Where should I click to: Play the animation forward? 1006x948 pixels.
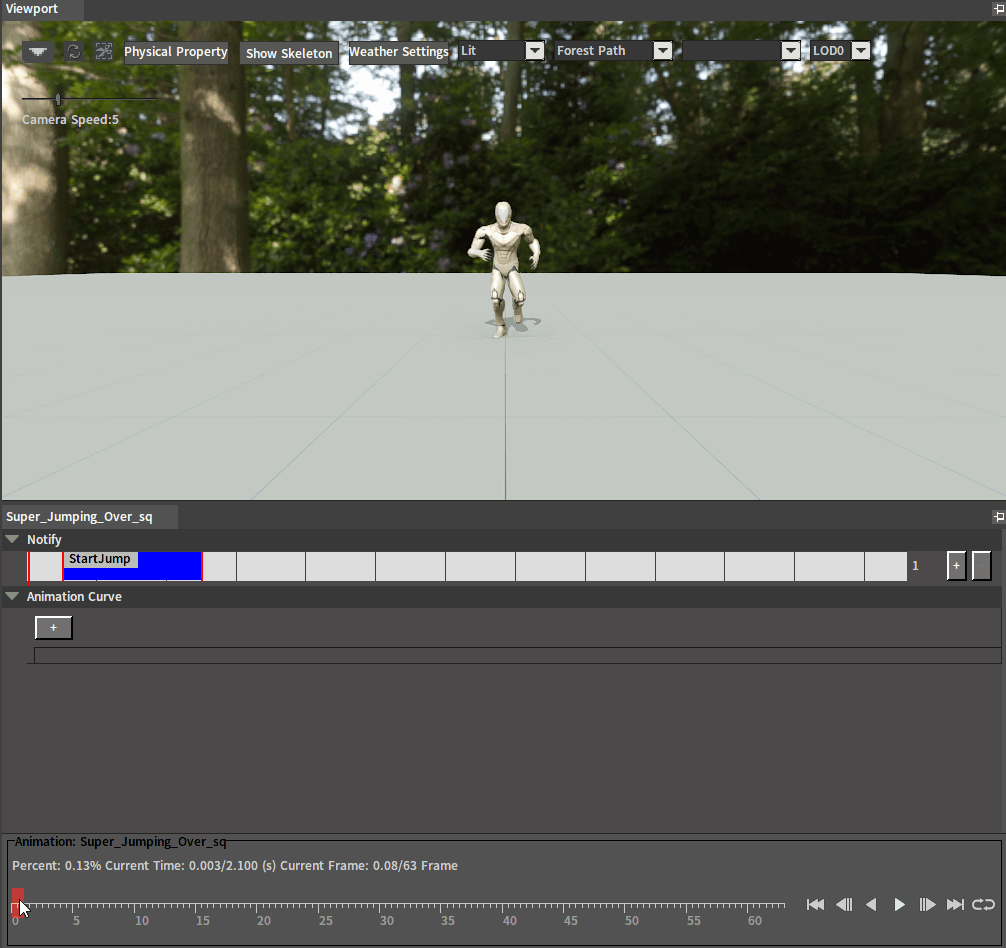[899, 904]
